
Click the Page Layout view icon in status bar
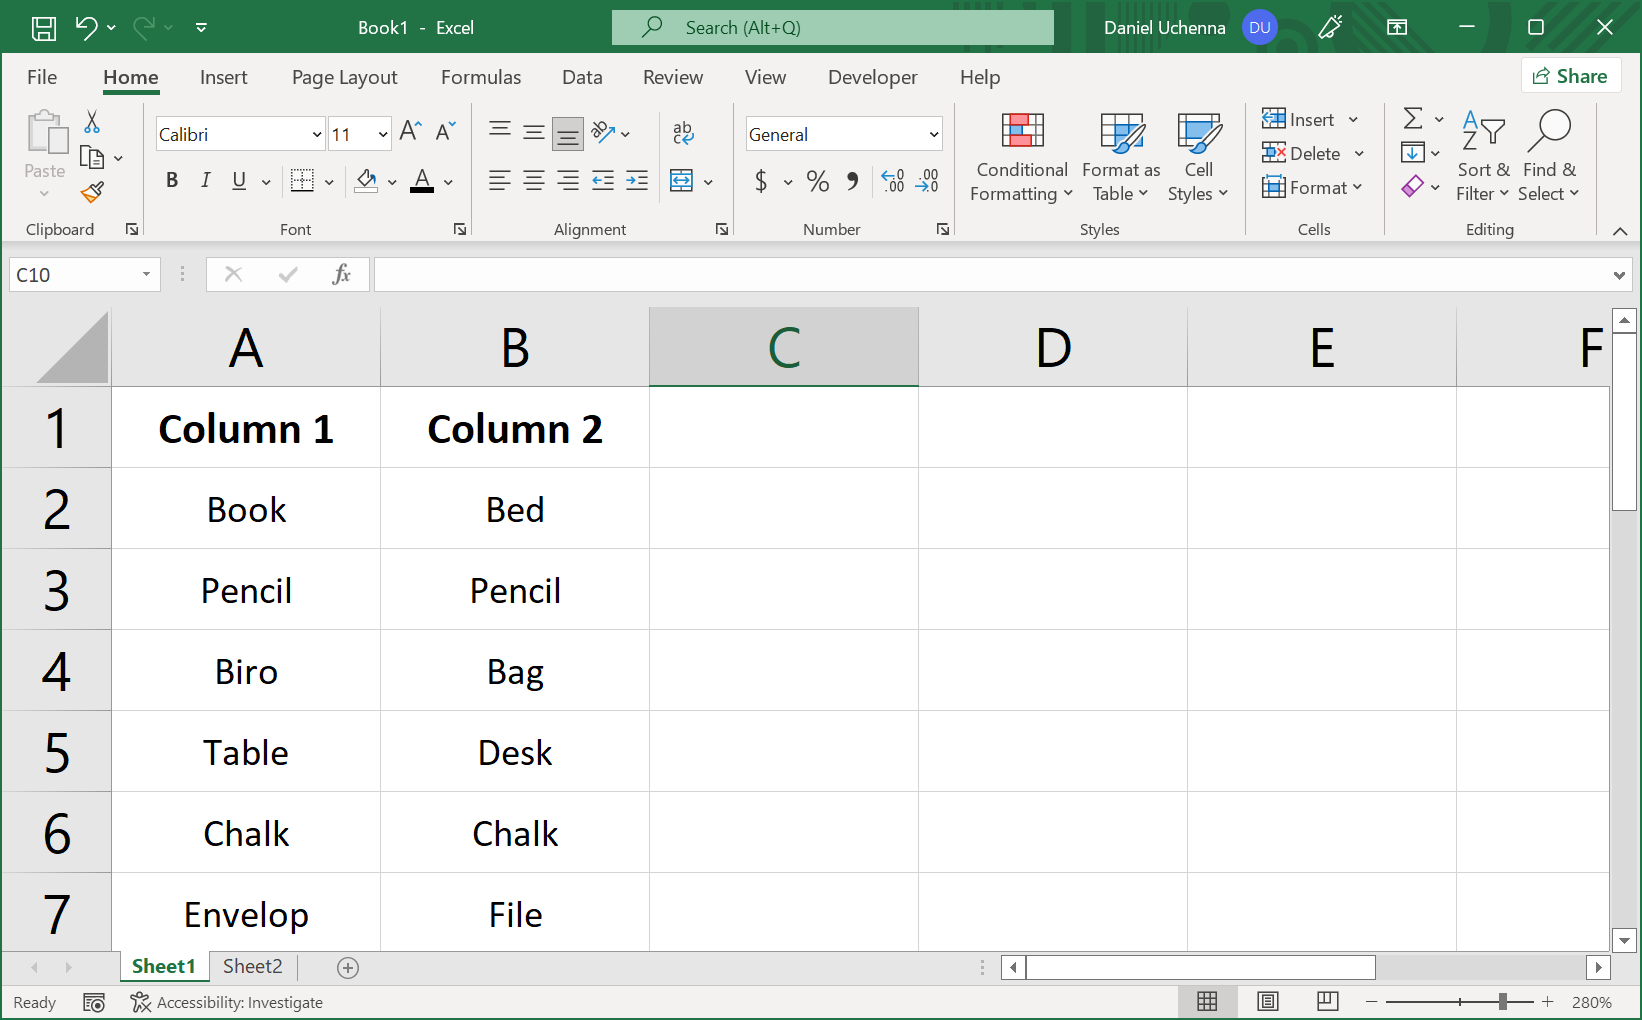(1267, 1001)
